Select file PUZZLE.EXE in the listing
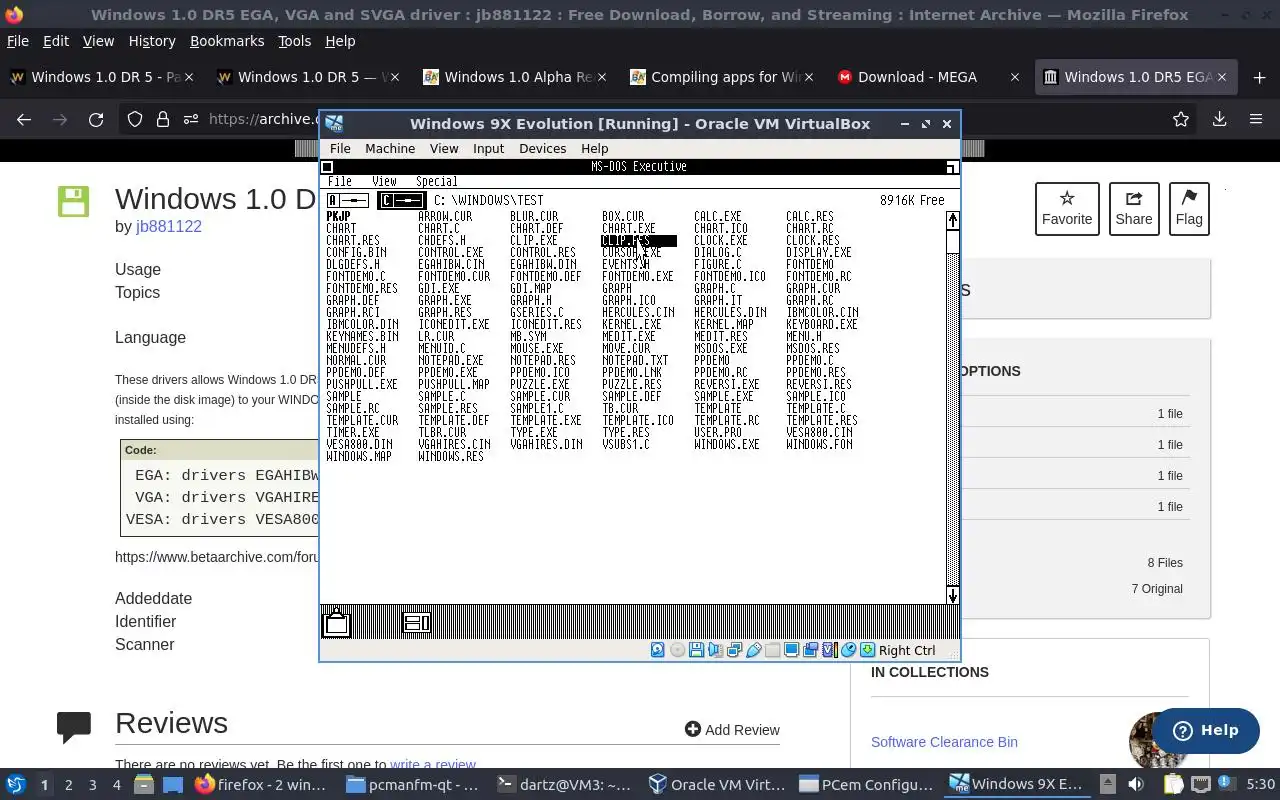Screen dimensions: 1280x800 click(x=540, y=384)
